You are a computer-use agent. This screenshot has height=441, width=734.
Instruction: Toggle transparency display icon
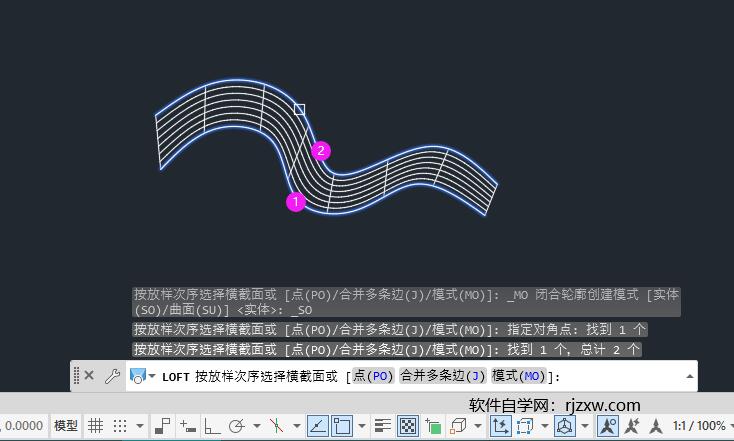[408, 426]
